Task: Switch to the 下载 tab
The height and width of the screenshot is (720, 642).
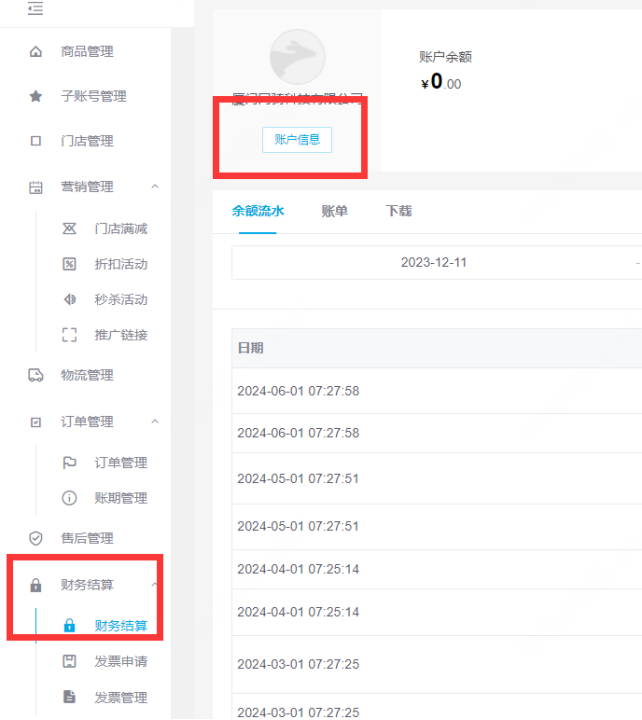Action: point(398,211)
